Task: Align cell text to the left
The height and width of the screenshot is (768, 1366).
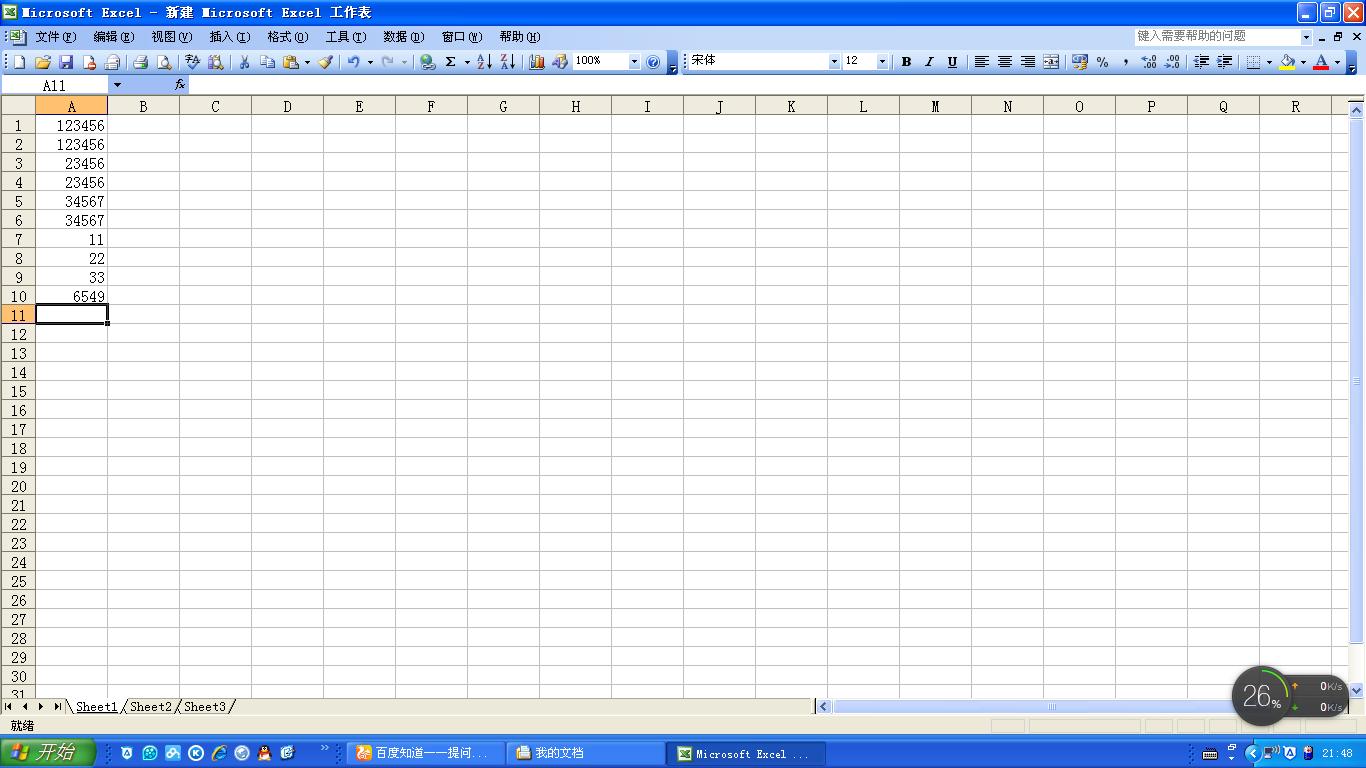Action: pyautogui.click(x=981, y=62)
